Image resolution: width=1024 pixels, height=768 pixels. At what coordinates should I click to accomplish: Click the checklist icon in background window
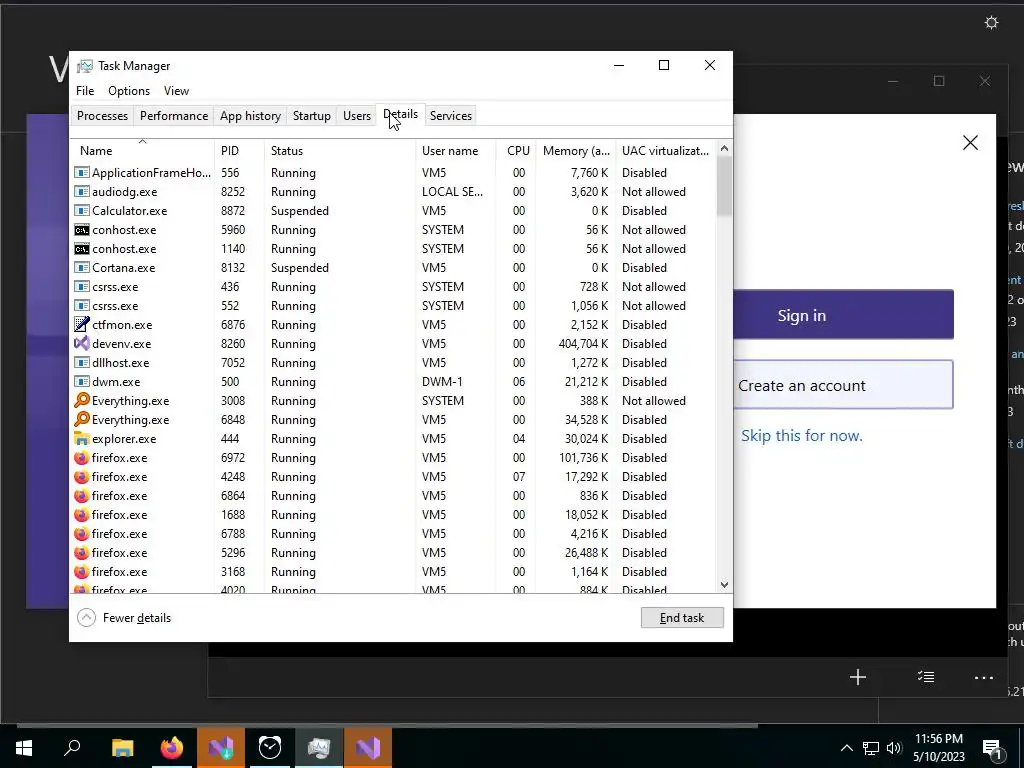click(x=926, y=677)
